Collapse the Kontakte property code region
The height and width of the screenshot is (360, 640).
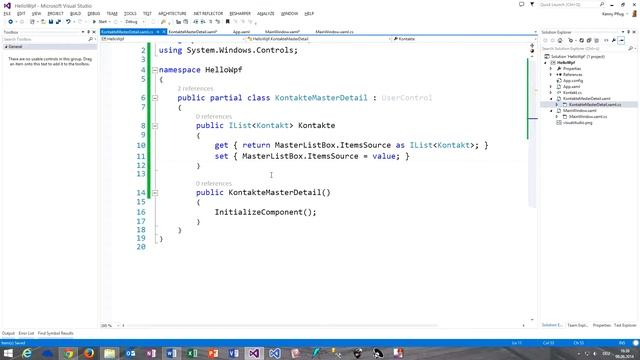tap(155, 126)
